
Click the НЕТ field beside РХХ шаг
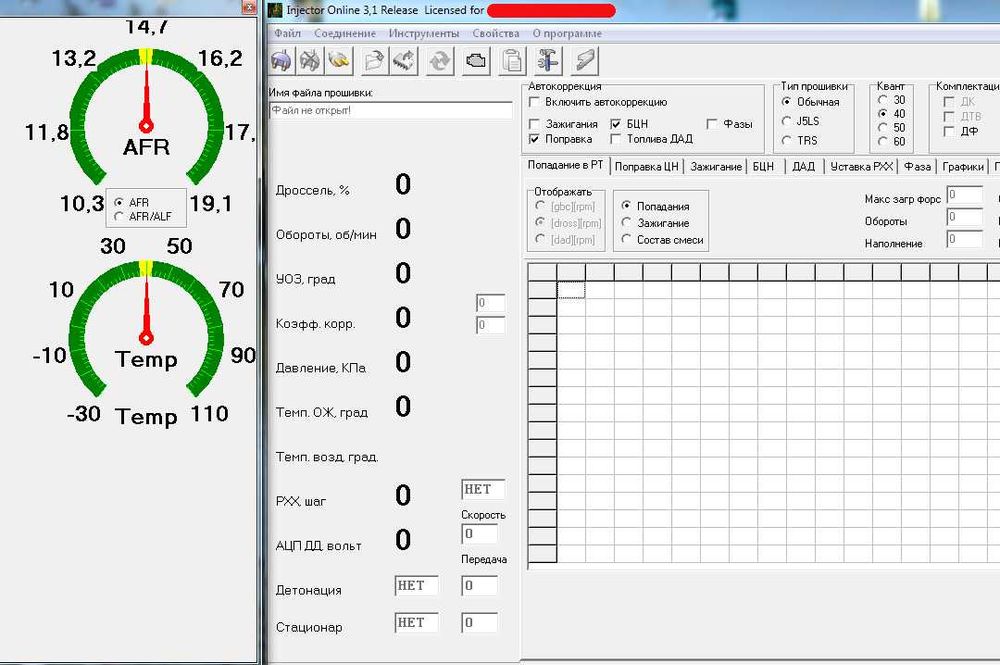point(483,489)
